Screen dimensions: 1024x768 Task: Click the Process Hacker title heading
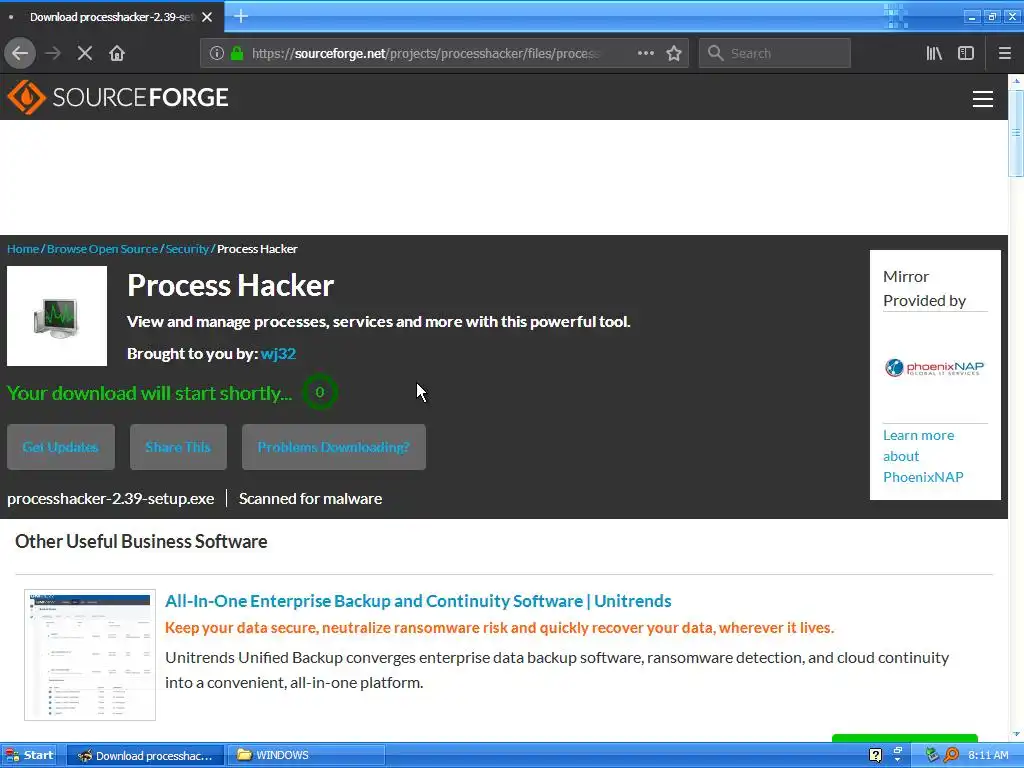(x=231, y=285)
